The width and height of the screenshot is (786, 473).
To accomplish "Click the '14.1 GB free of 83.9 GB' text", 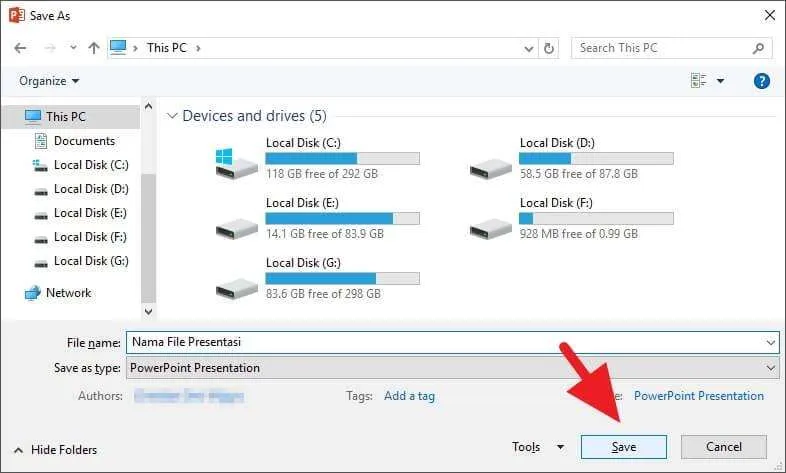I will click(x=325, y=233).
